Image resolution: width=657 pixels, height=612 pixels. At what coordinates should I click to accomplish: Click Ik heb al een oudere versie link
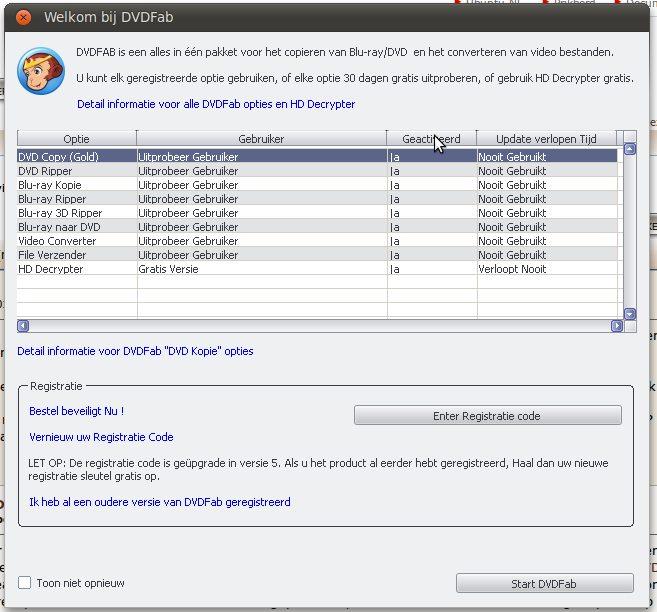[160, 502]
